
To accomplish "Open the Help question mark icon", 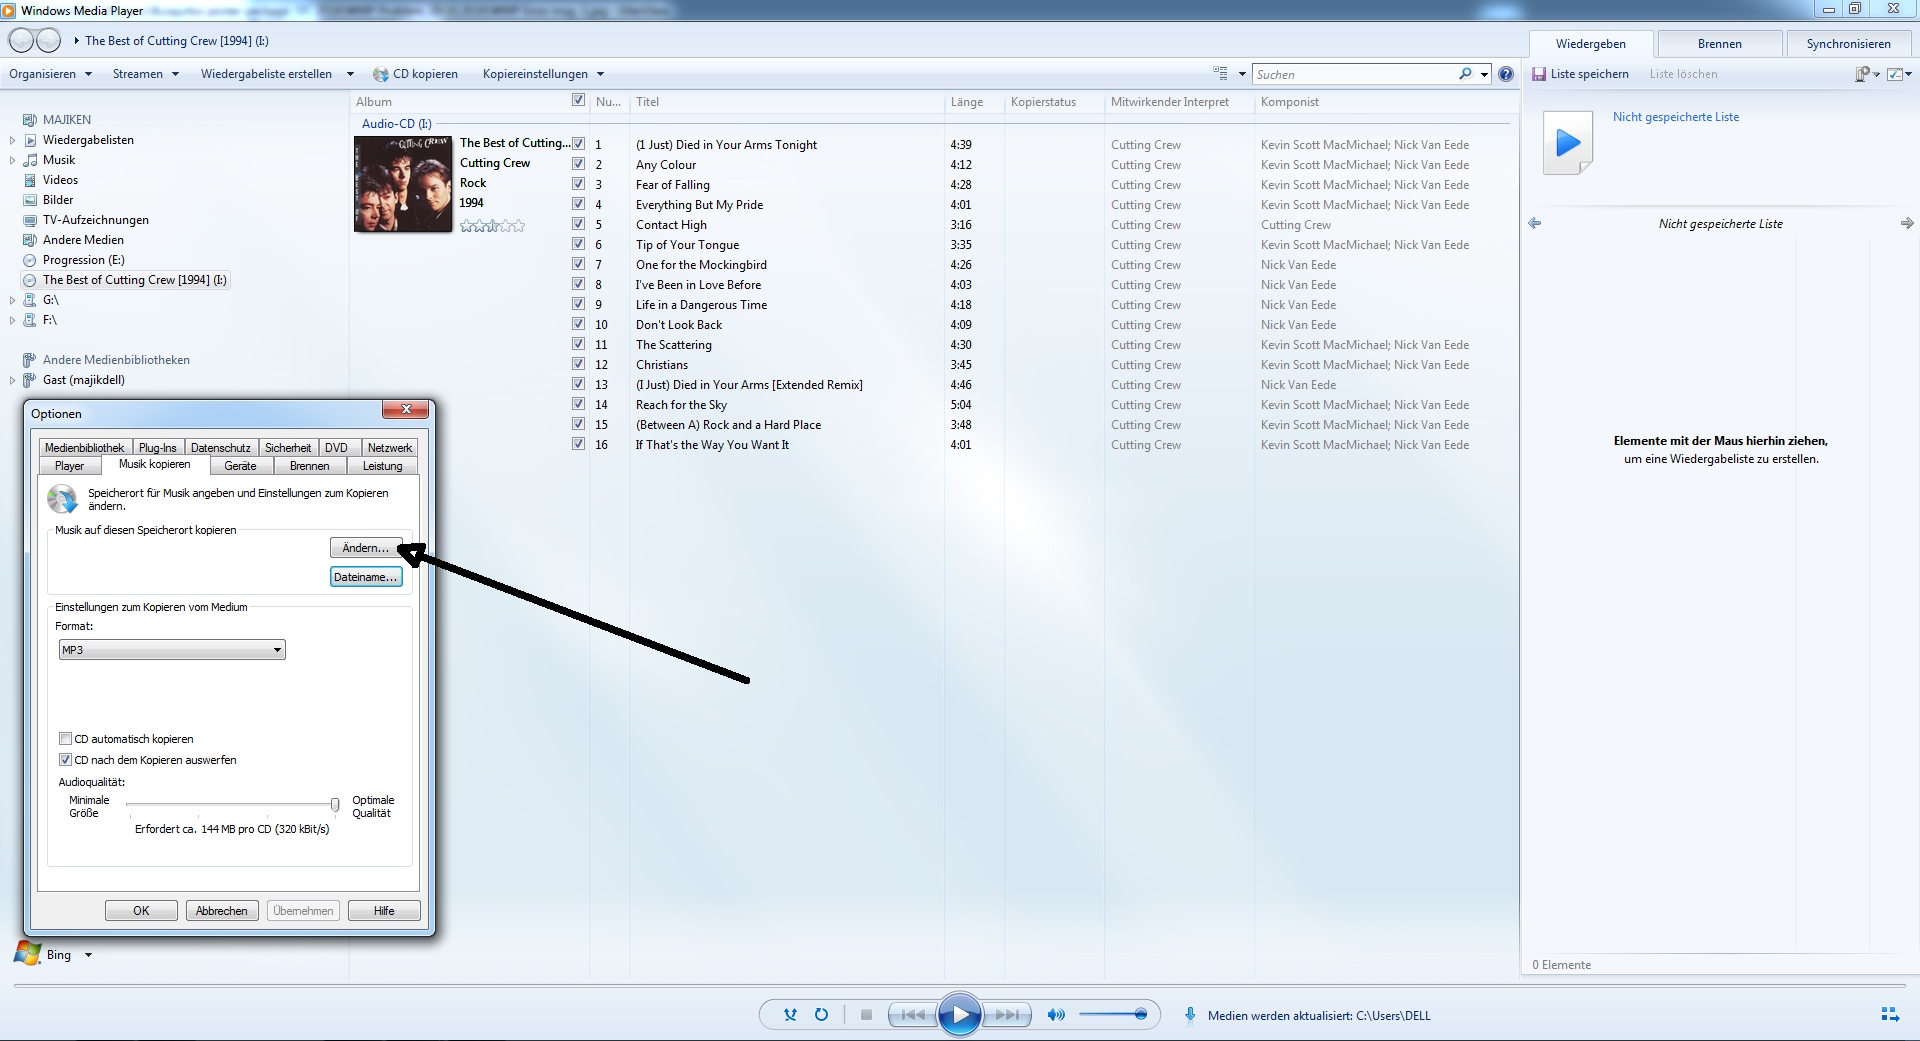I will [1506, 74].
